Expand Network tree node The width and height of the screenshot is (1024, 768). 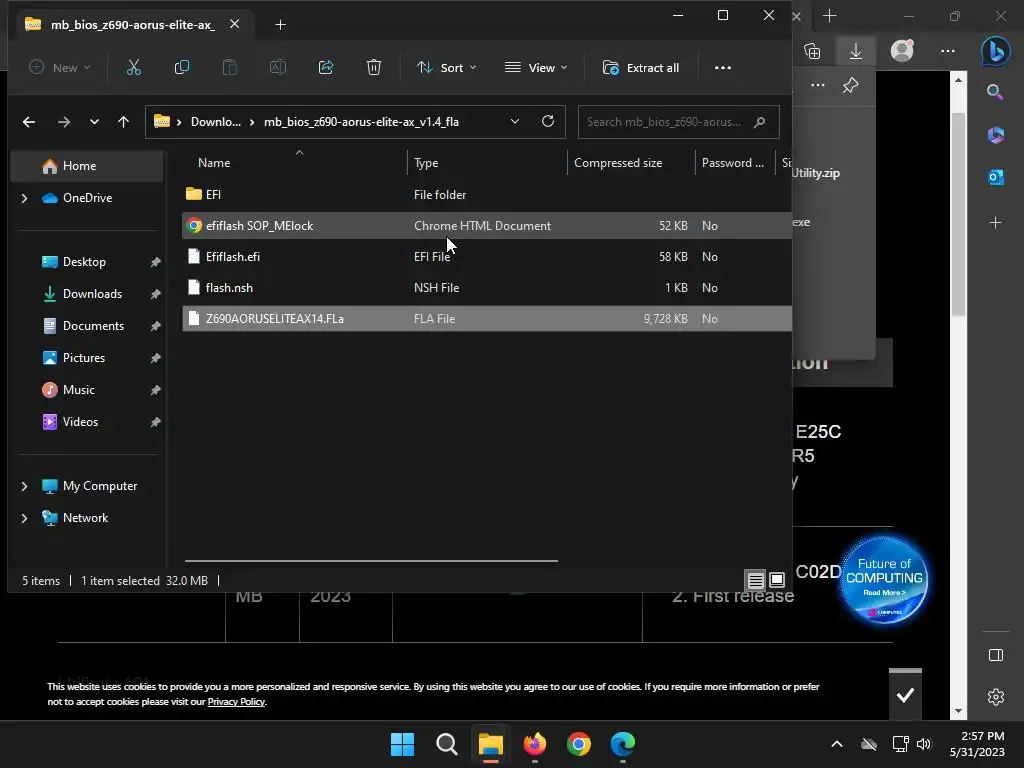coord(24,518)
